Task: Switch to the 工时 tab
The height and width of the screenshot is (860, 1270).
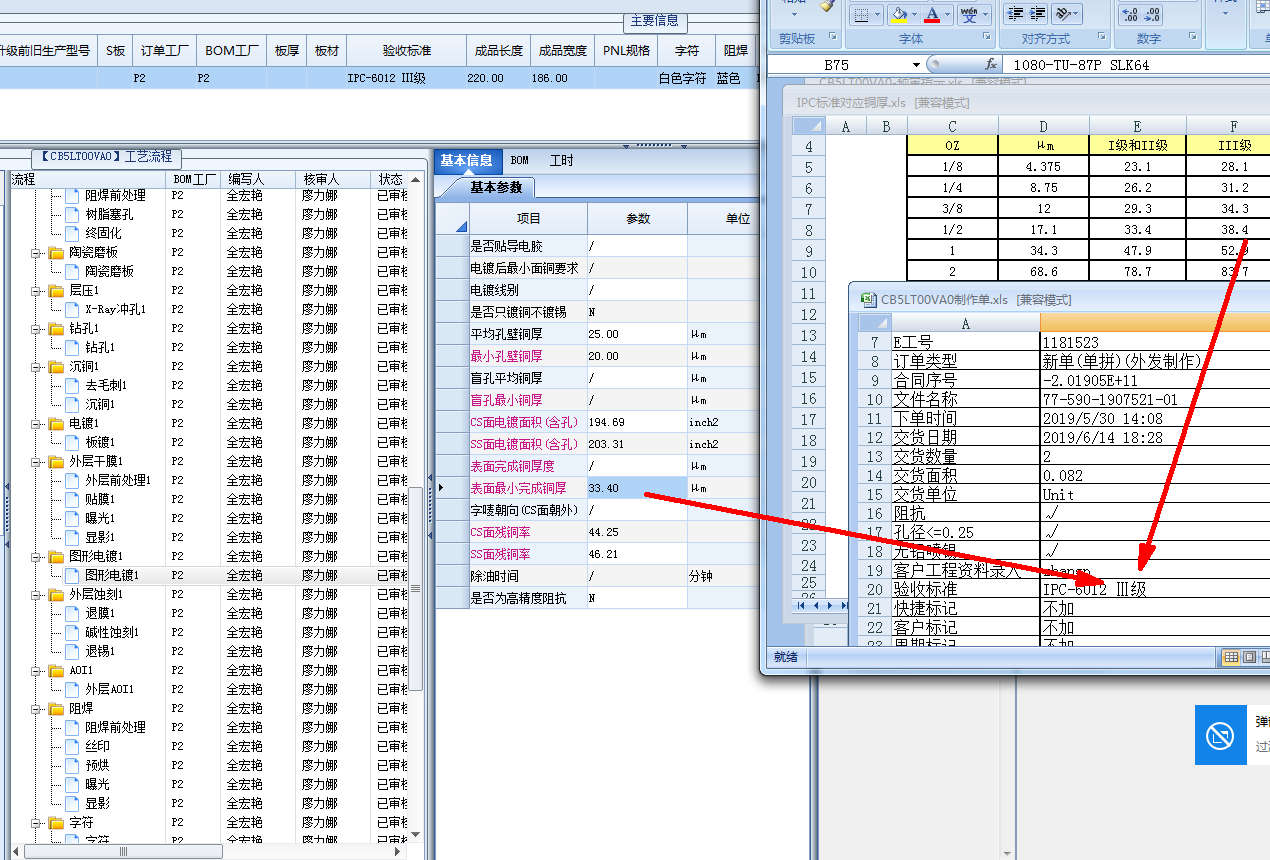Action: click(x=562, y=160)
